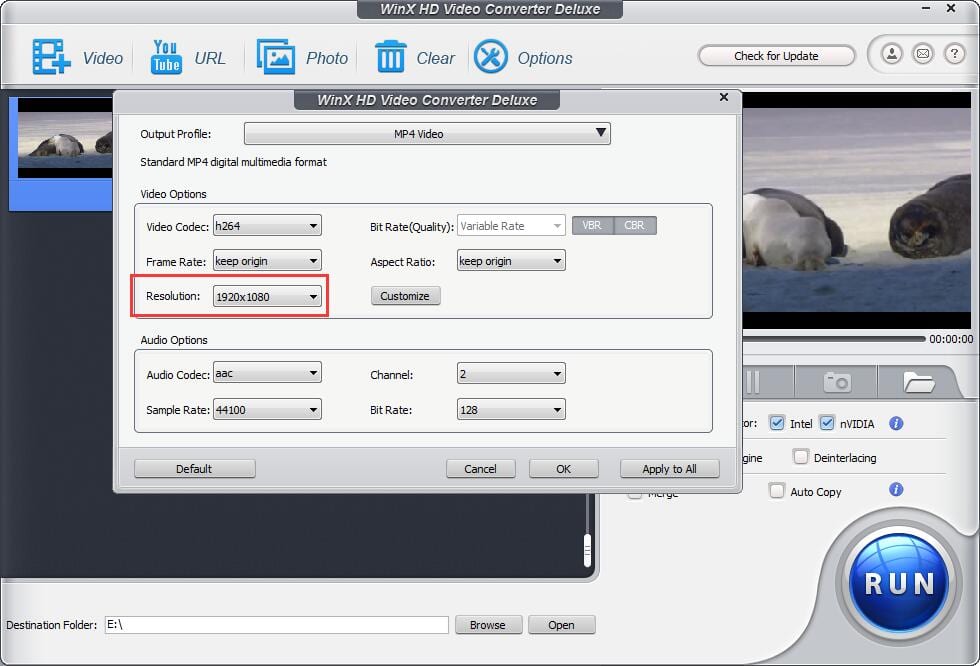This screenshot has width=980, height=666.
Task: Enable the Auto Copy checkbox
Action: (x=776, y=490)
